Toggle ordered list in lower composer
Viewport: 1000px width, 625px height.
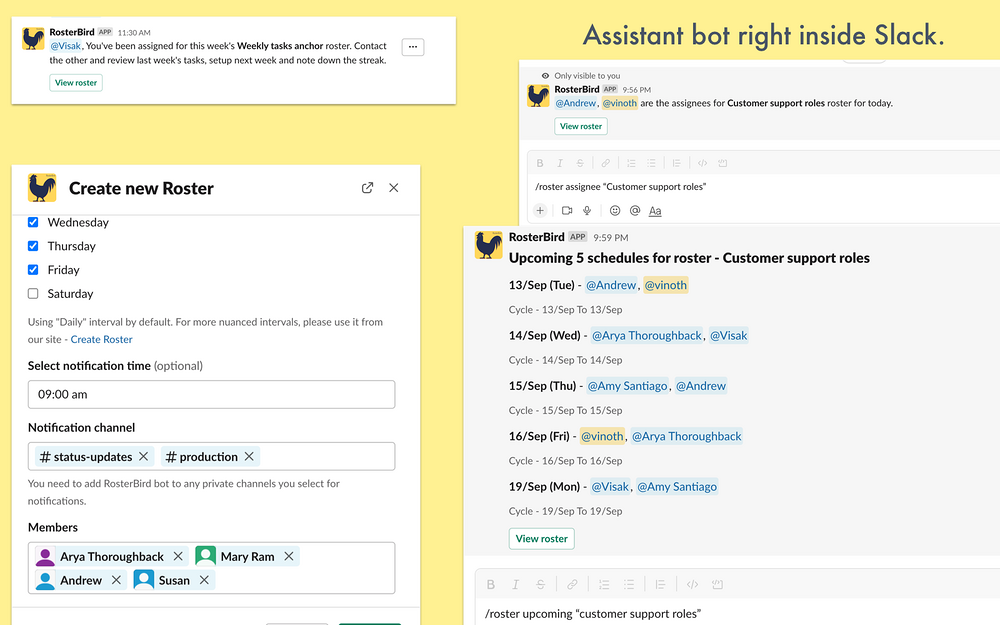pyautogui.click(x=604, y=584)
